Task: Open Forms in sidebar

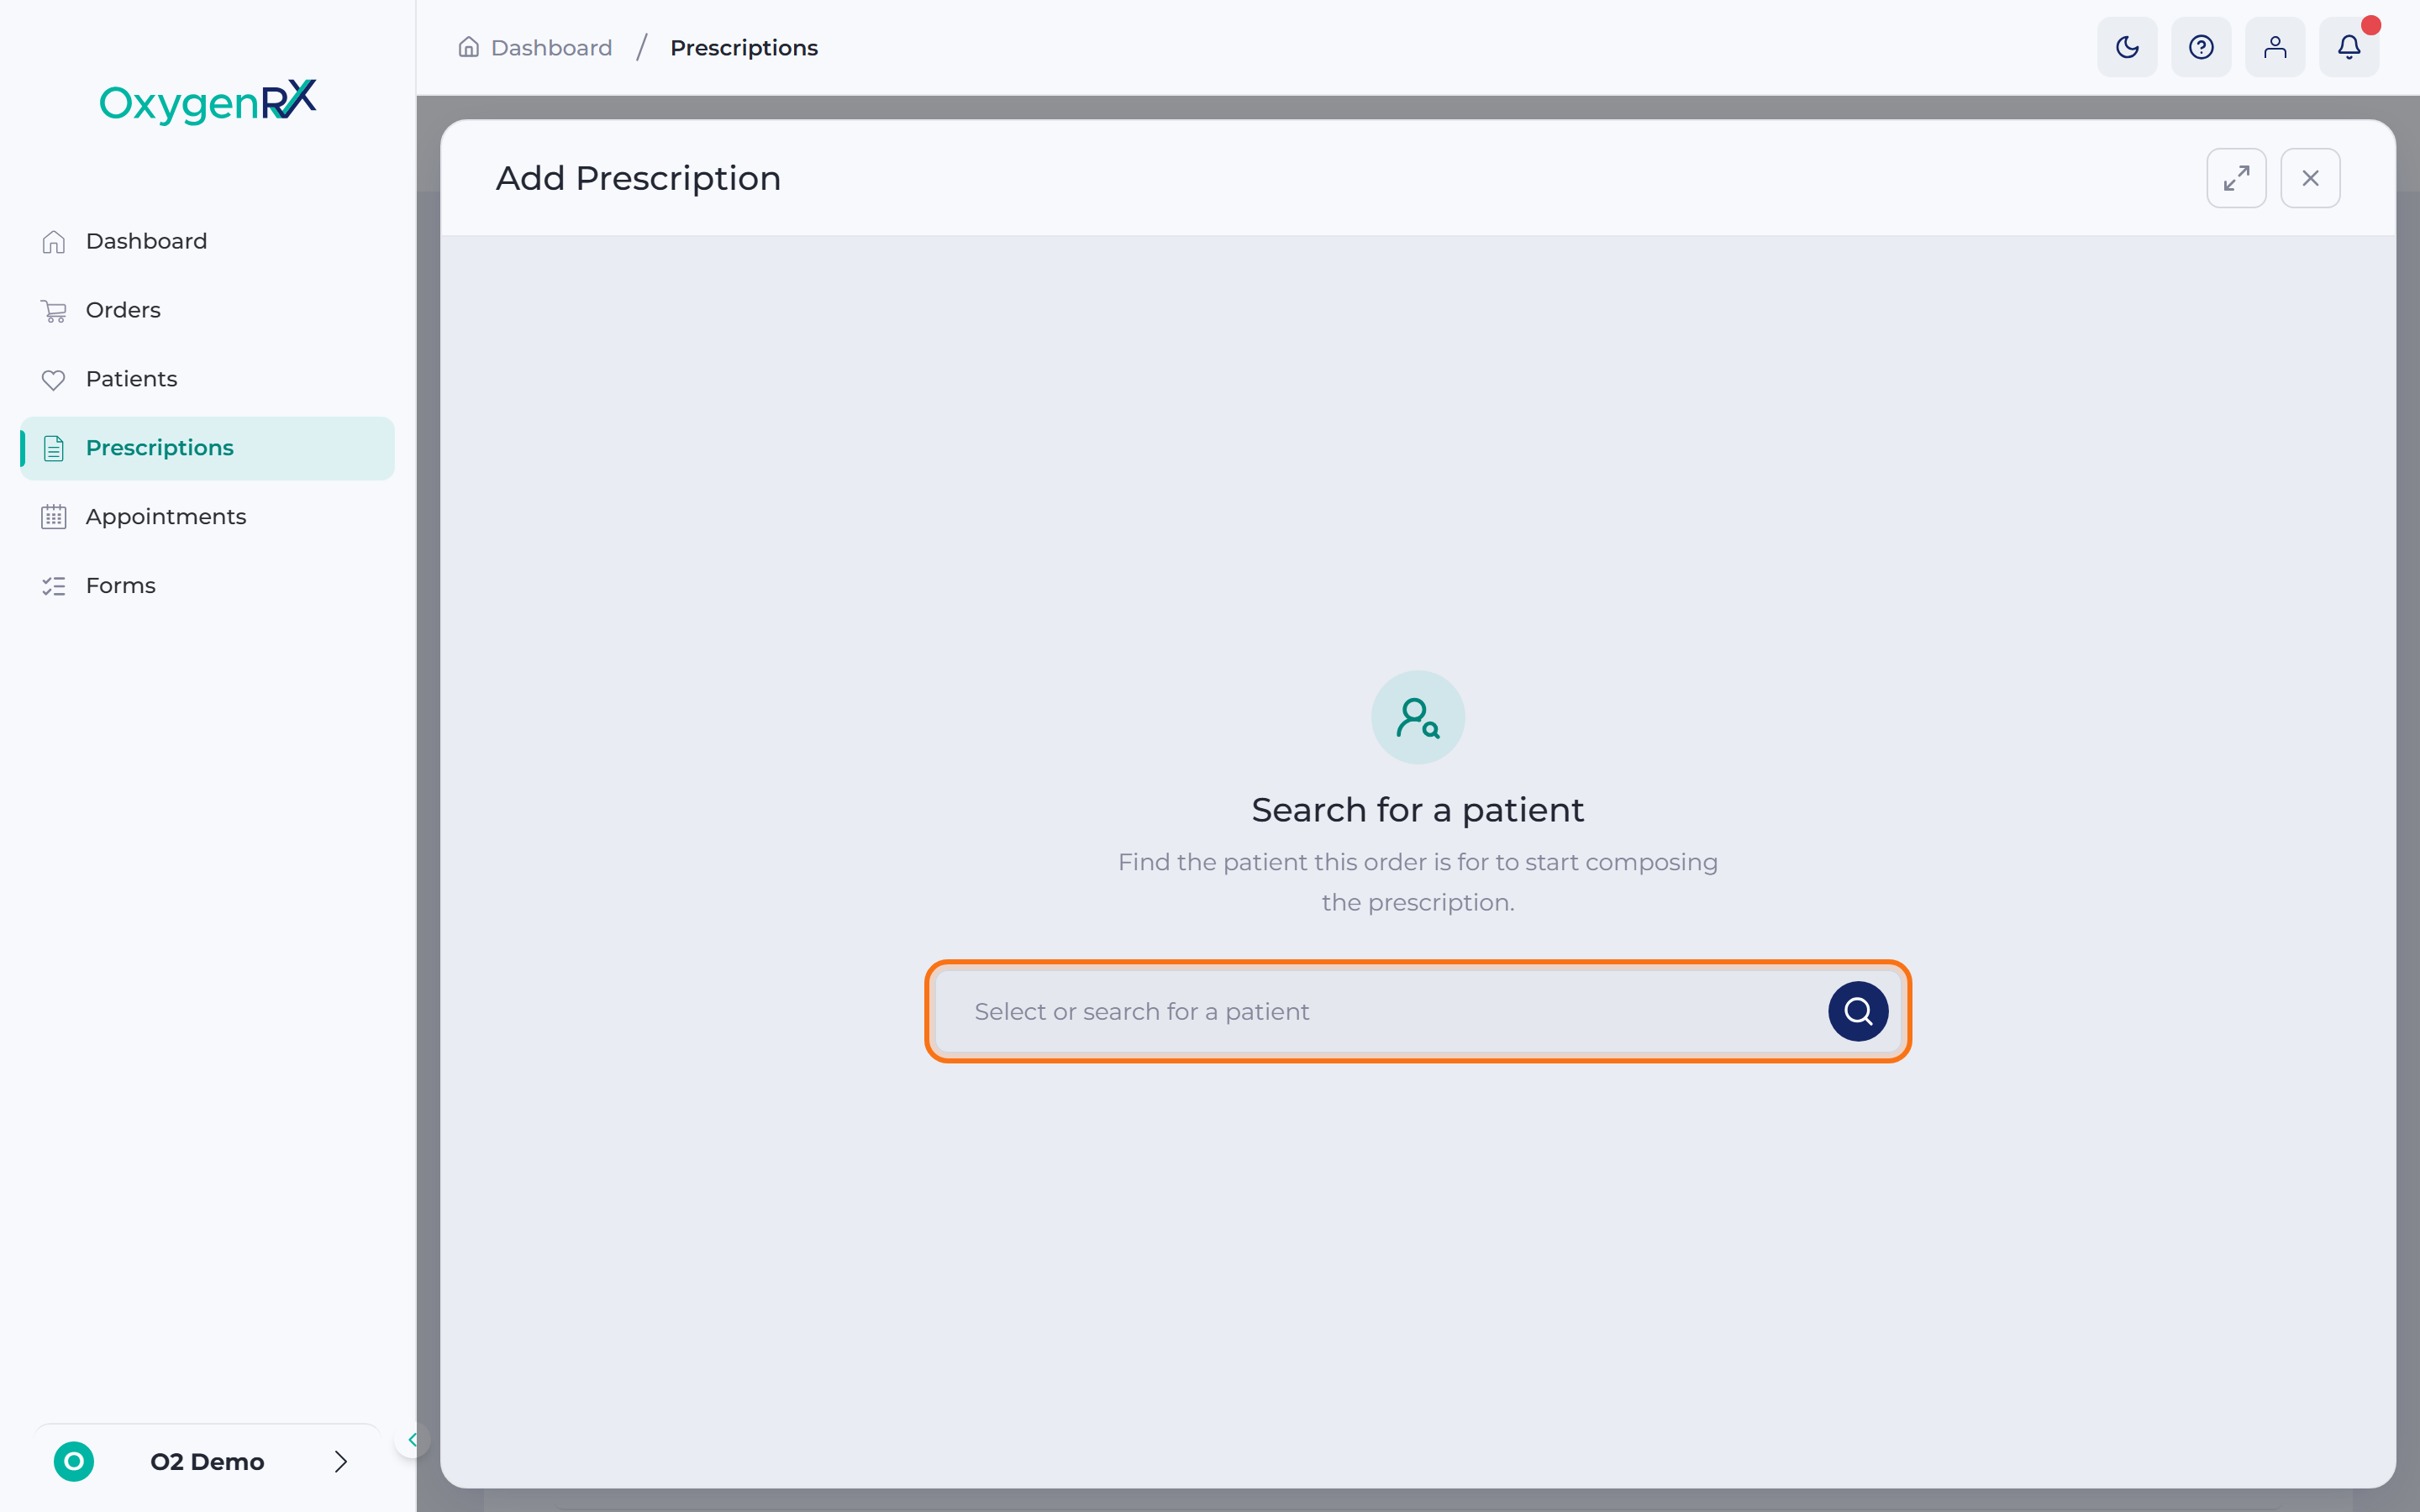Action: (x=207, y=586)
